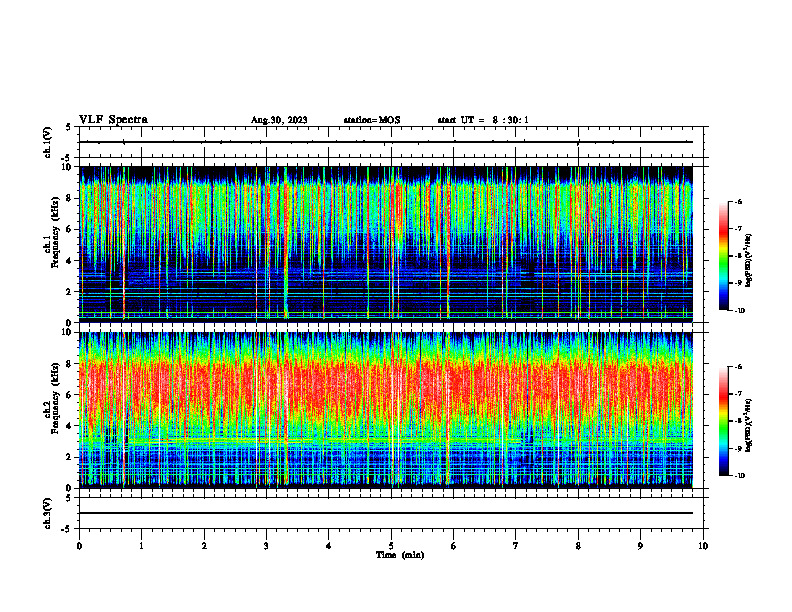Click time axis tick label "7"
The image size is (792, 612).
click(516, 546)
